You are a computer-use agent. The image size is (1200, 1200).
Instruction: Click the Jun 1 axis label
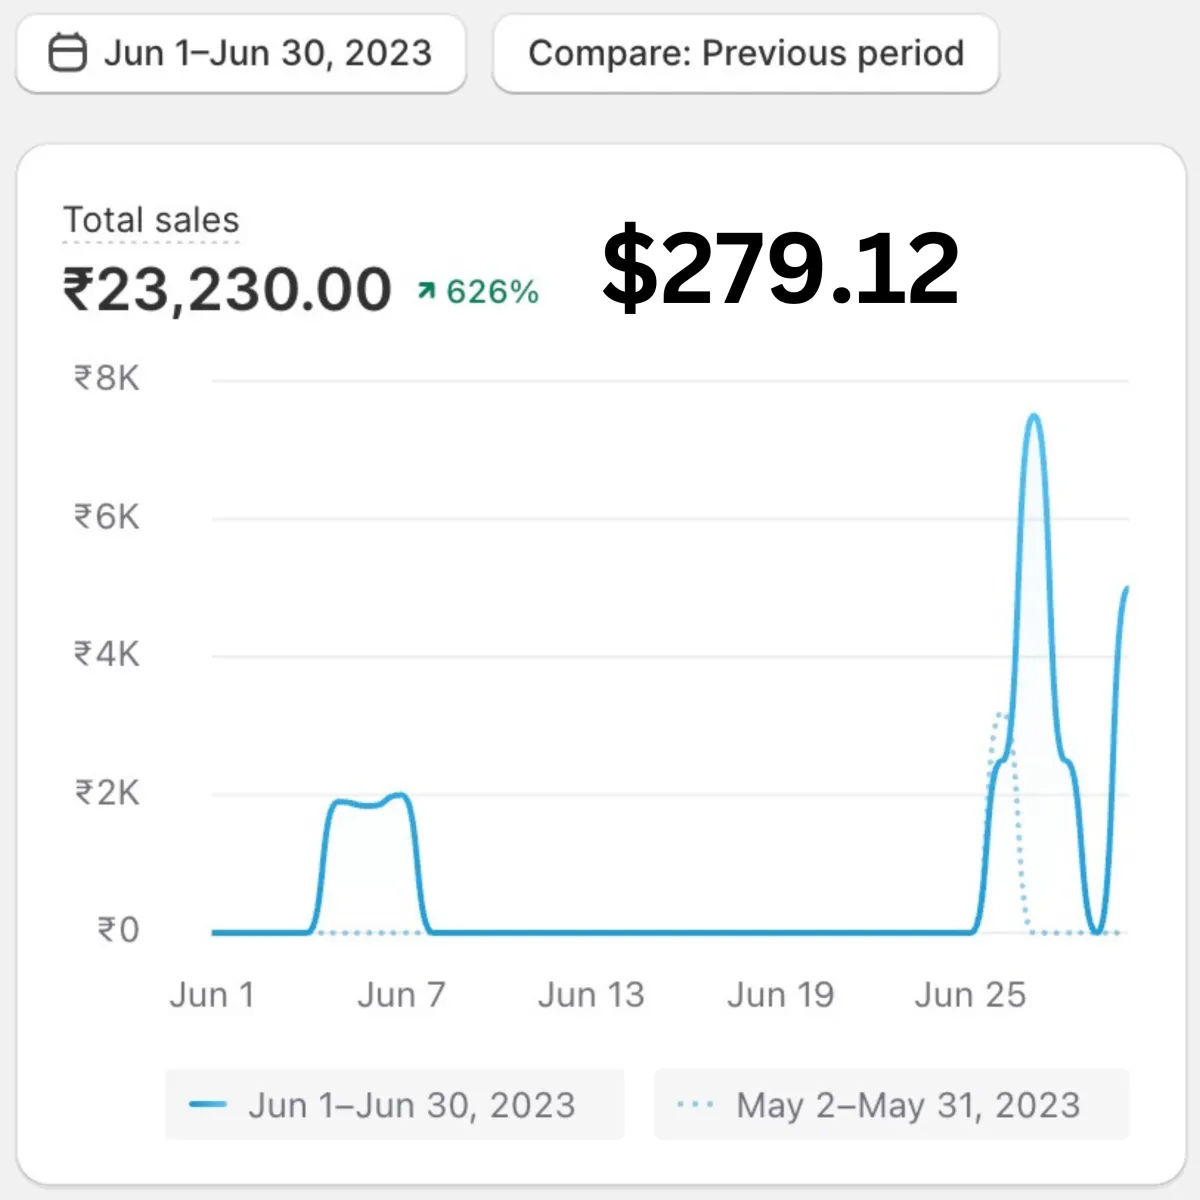pos(212,995)
